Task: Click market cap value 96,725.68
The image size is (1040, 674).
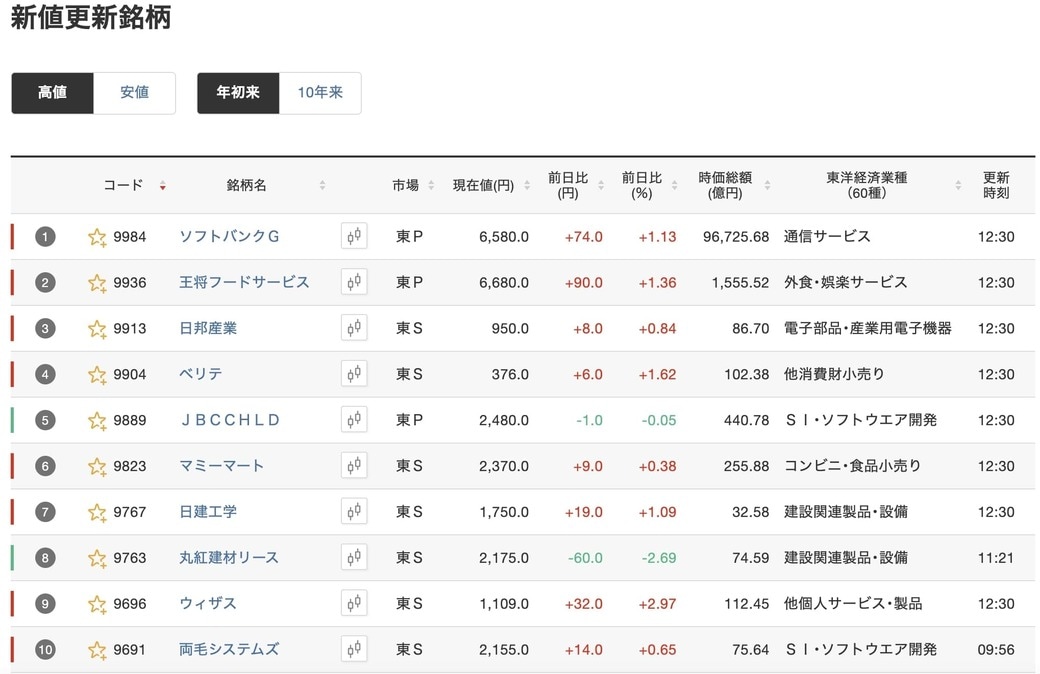Action: 736,237
